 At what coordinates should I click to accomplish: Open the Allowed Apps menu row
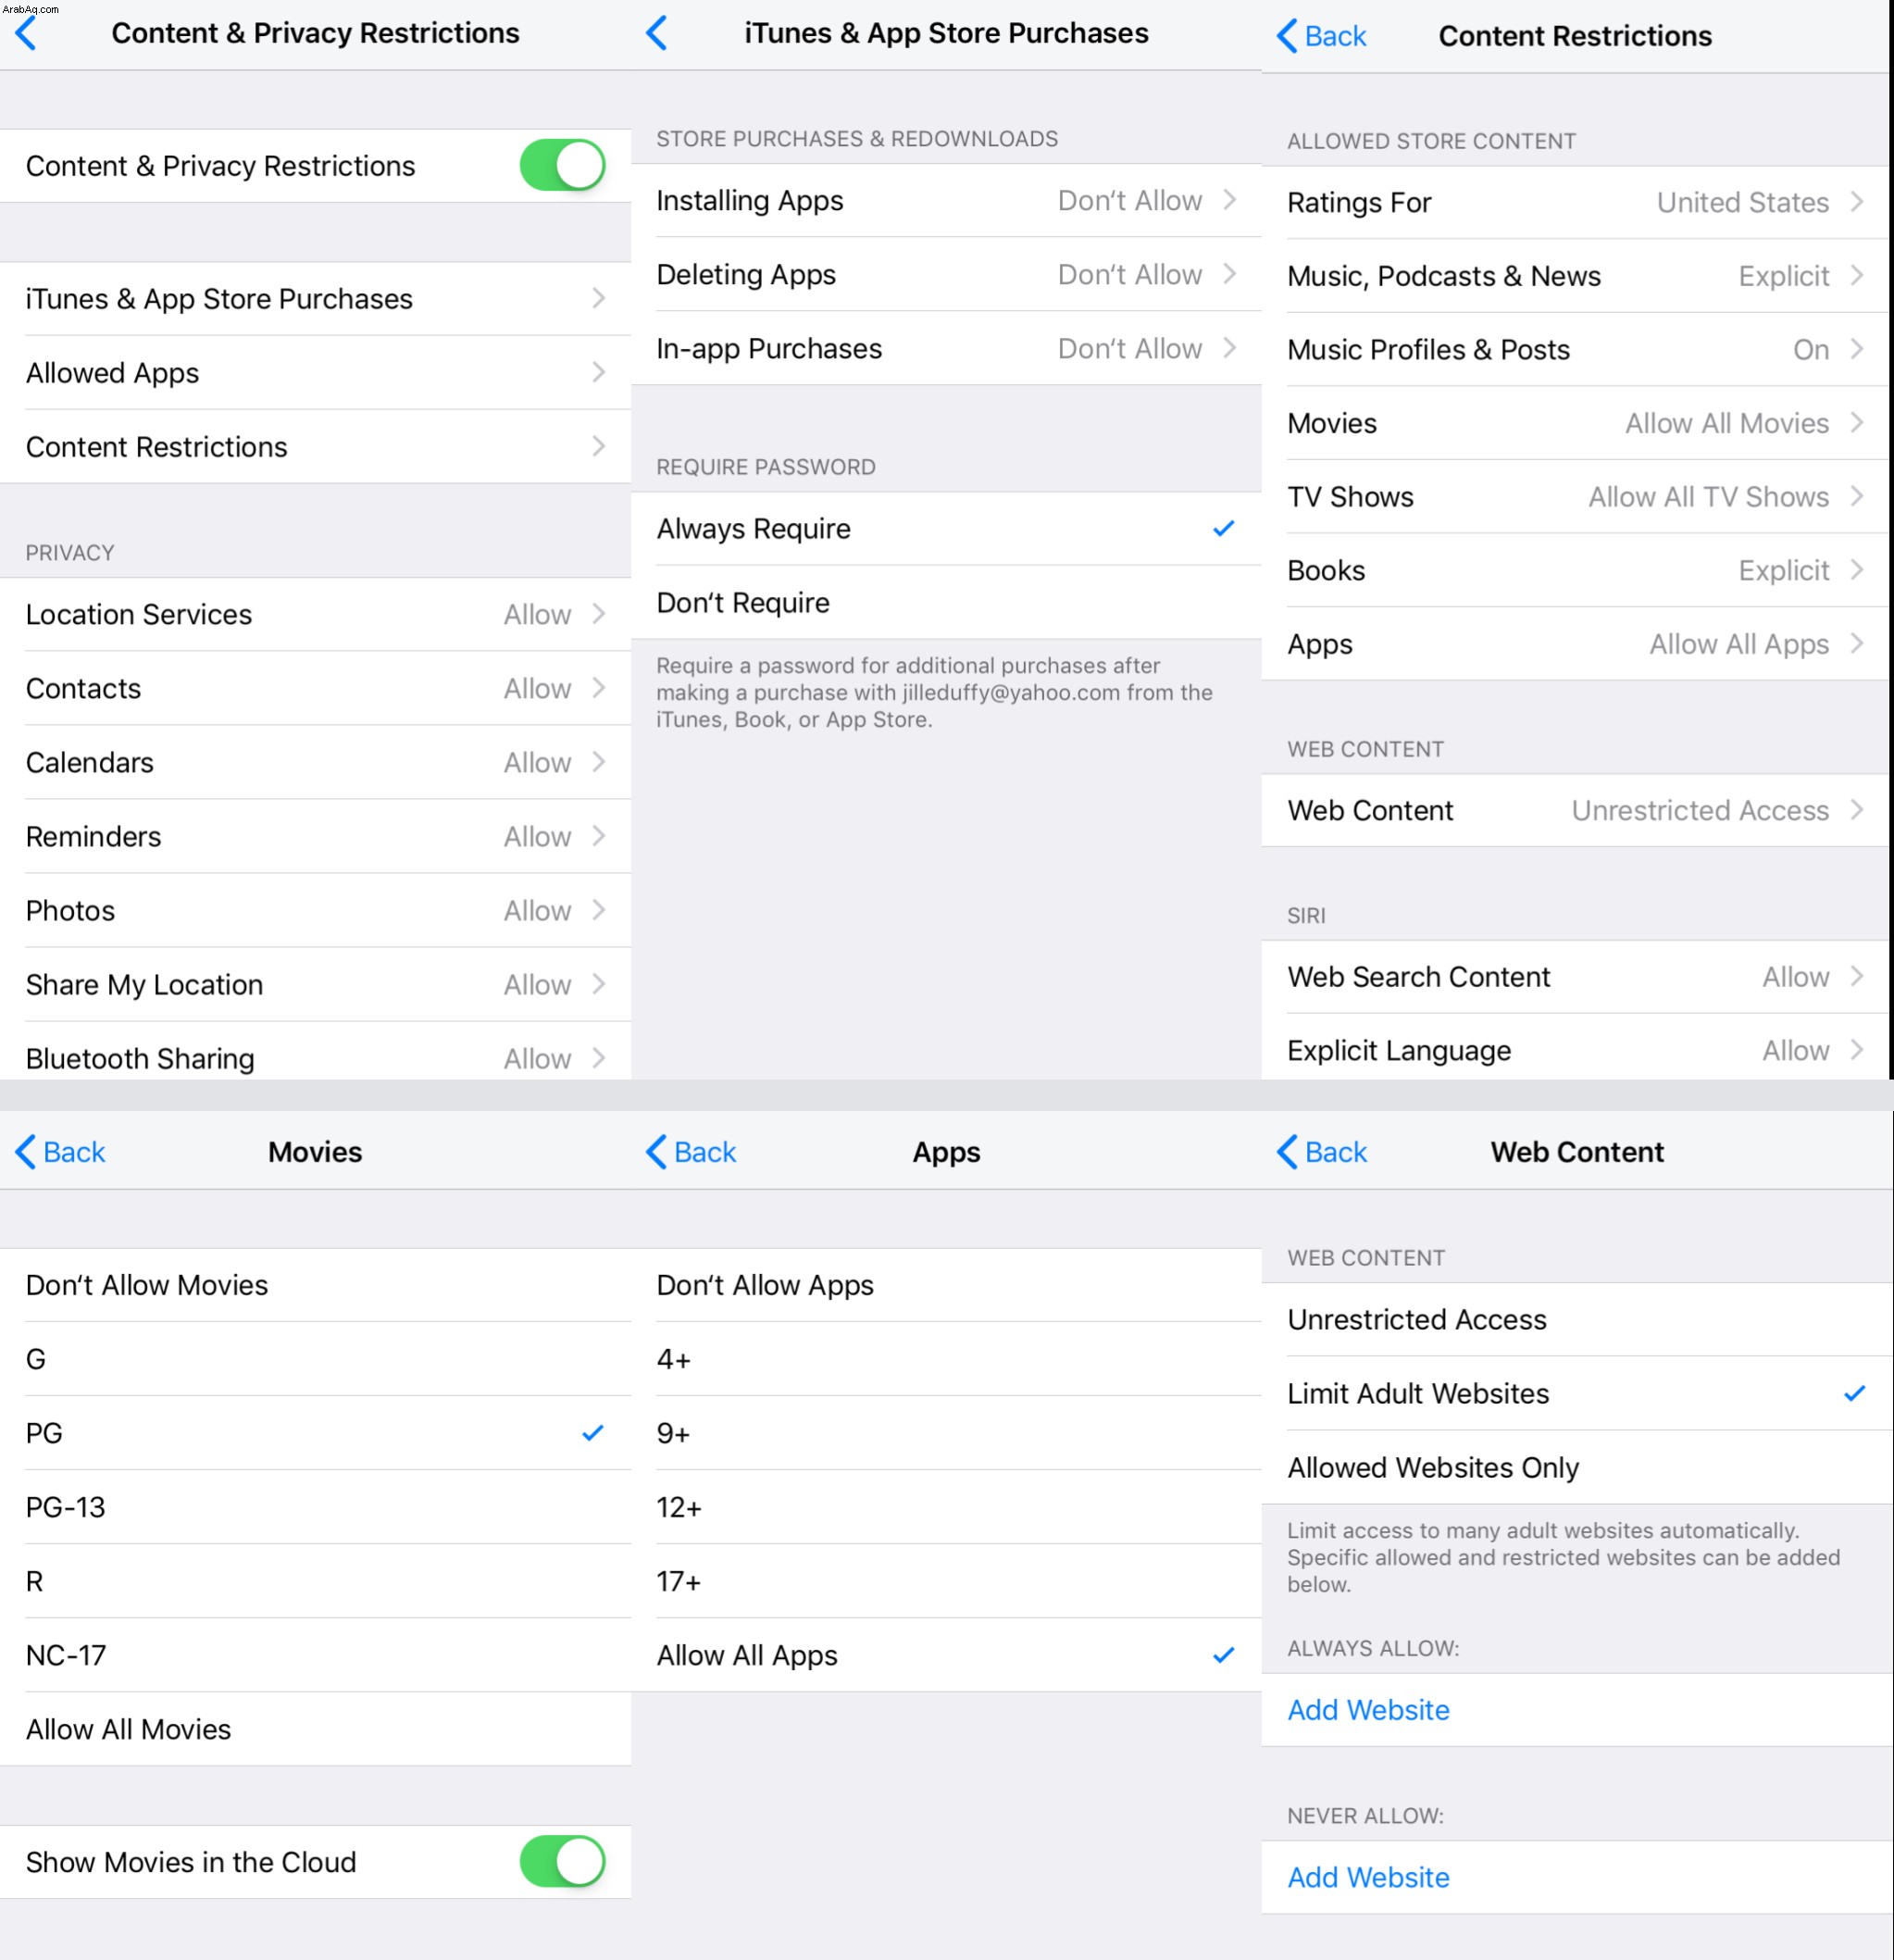[315, 372]
